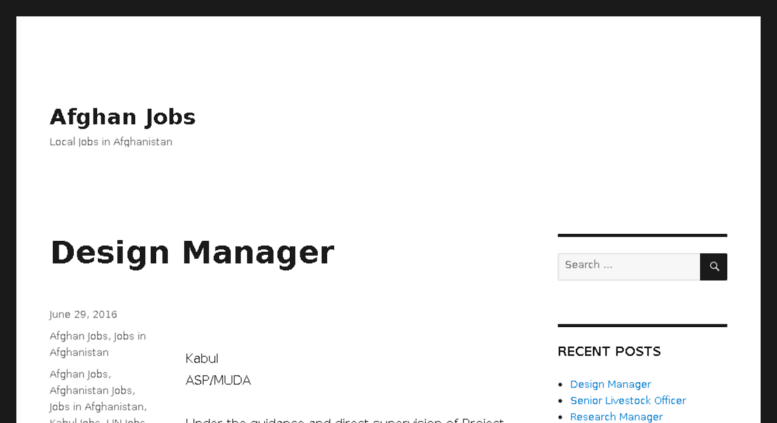Open the UN Jobs tag
This screenshot has height=423, width=777.
coord(125,420)
